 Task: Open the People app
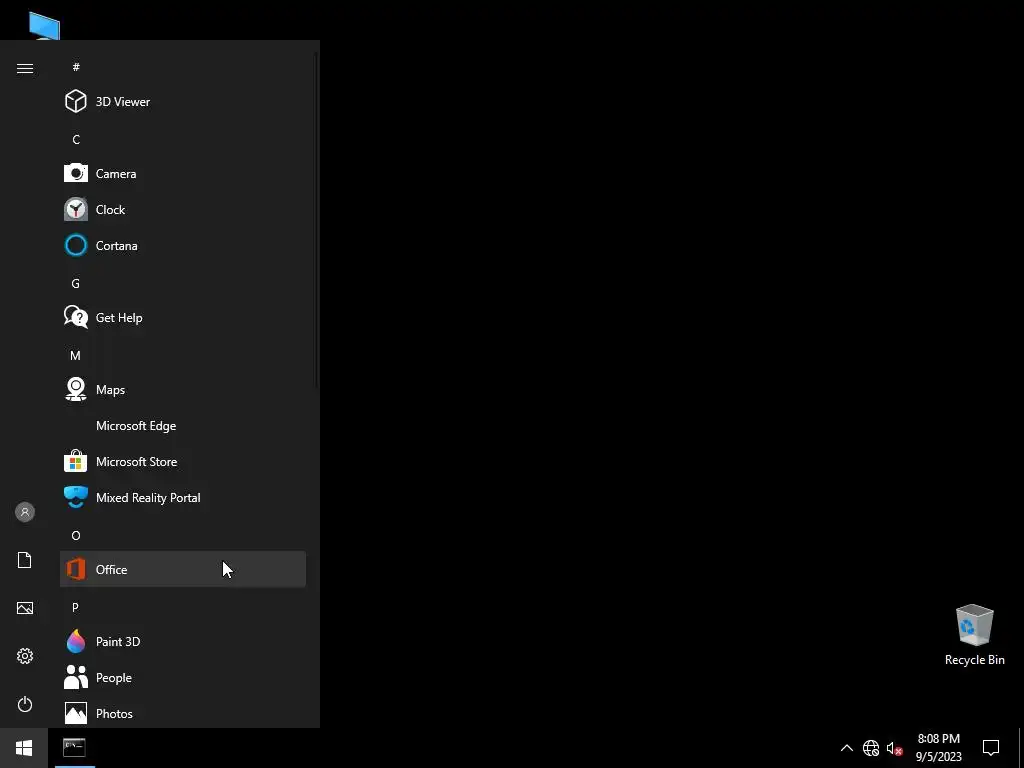click(183, 678)
